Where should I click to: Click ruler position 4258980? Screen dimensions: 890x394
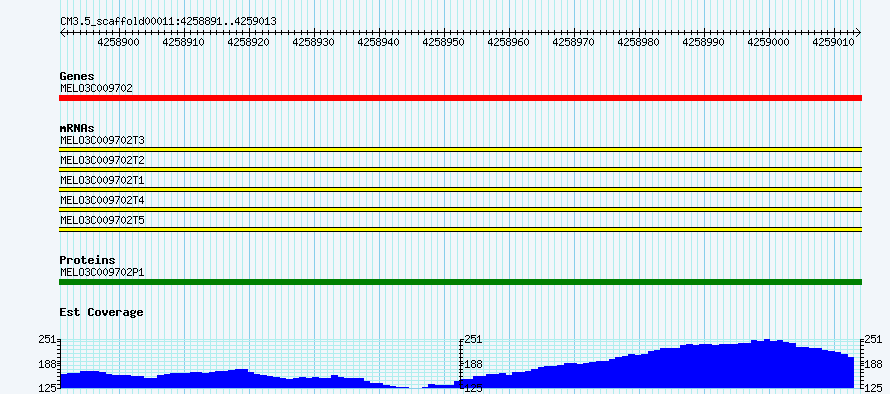pos(639,42)
